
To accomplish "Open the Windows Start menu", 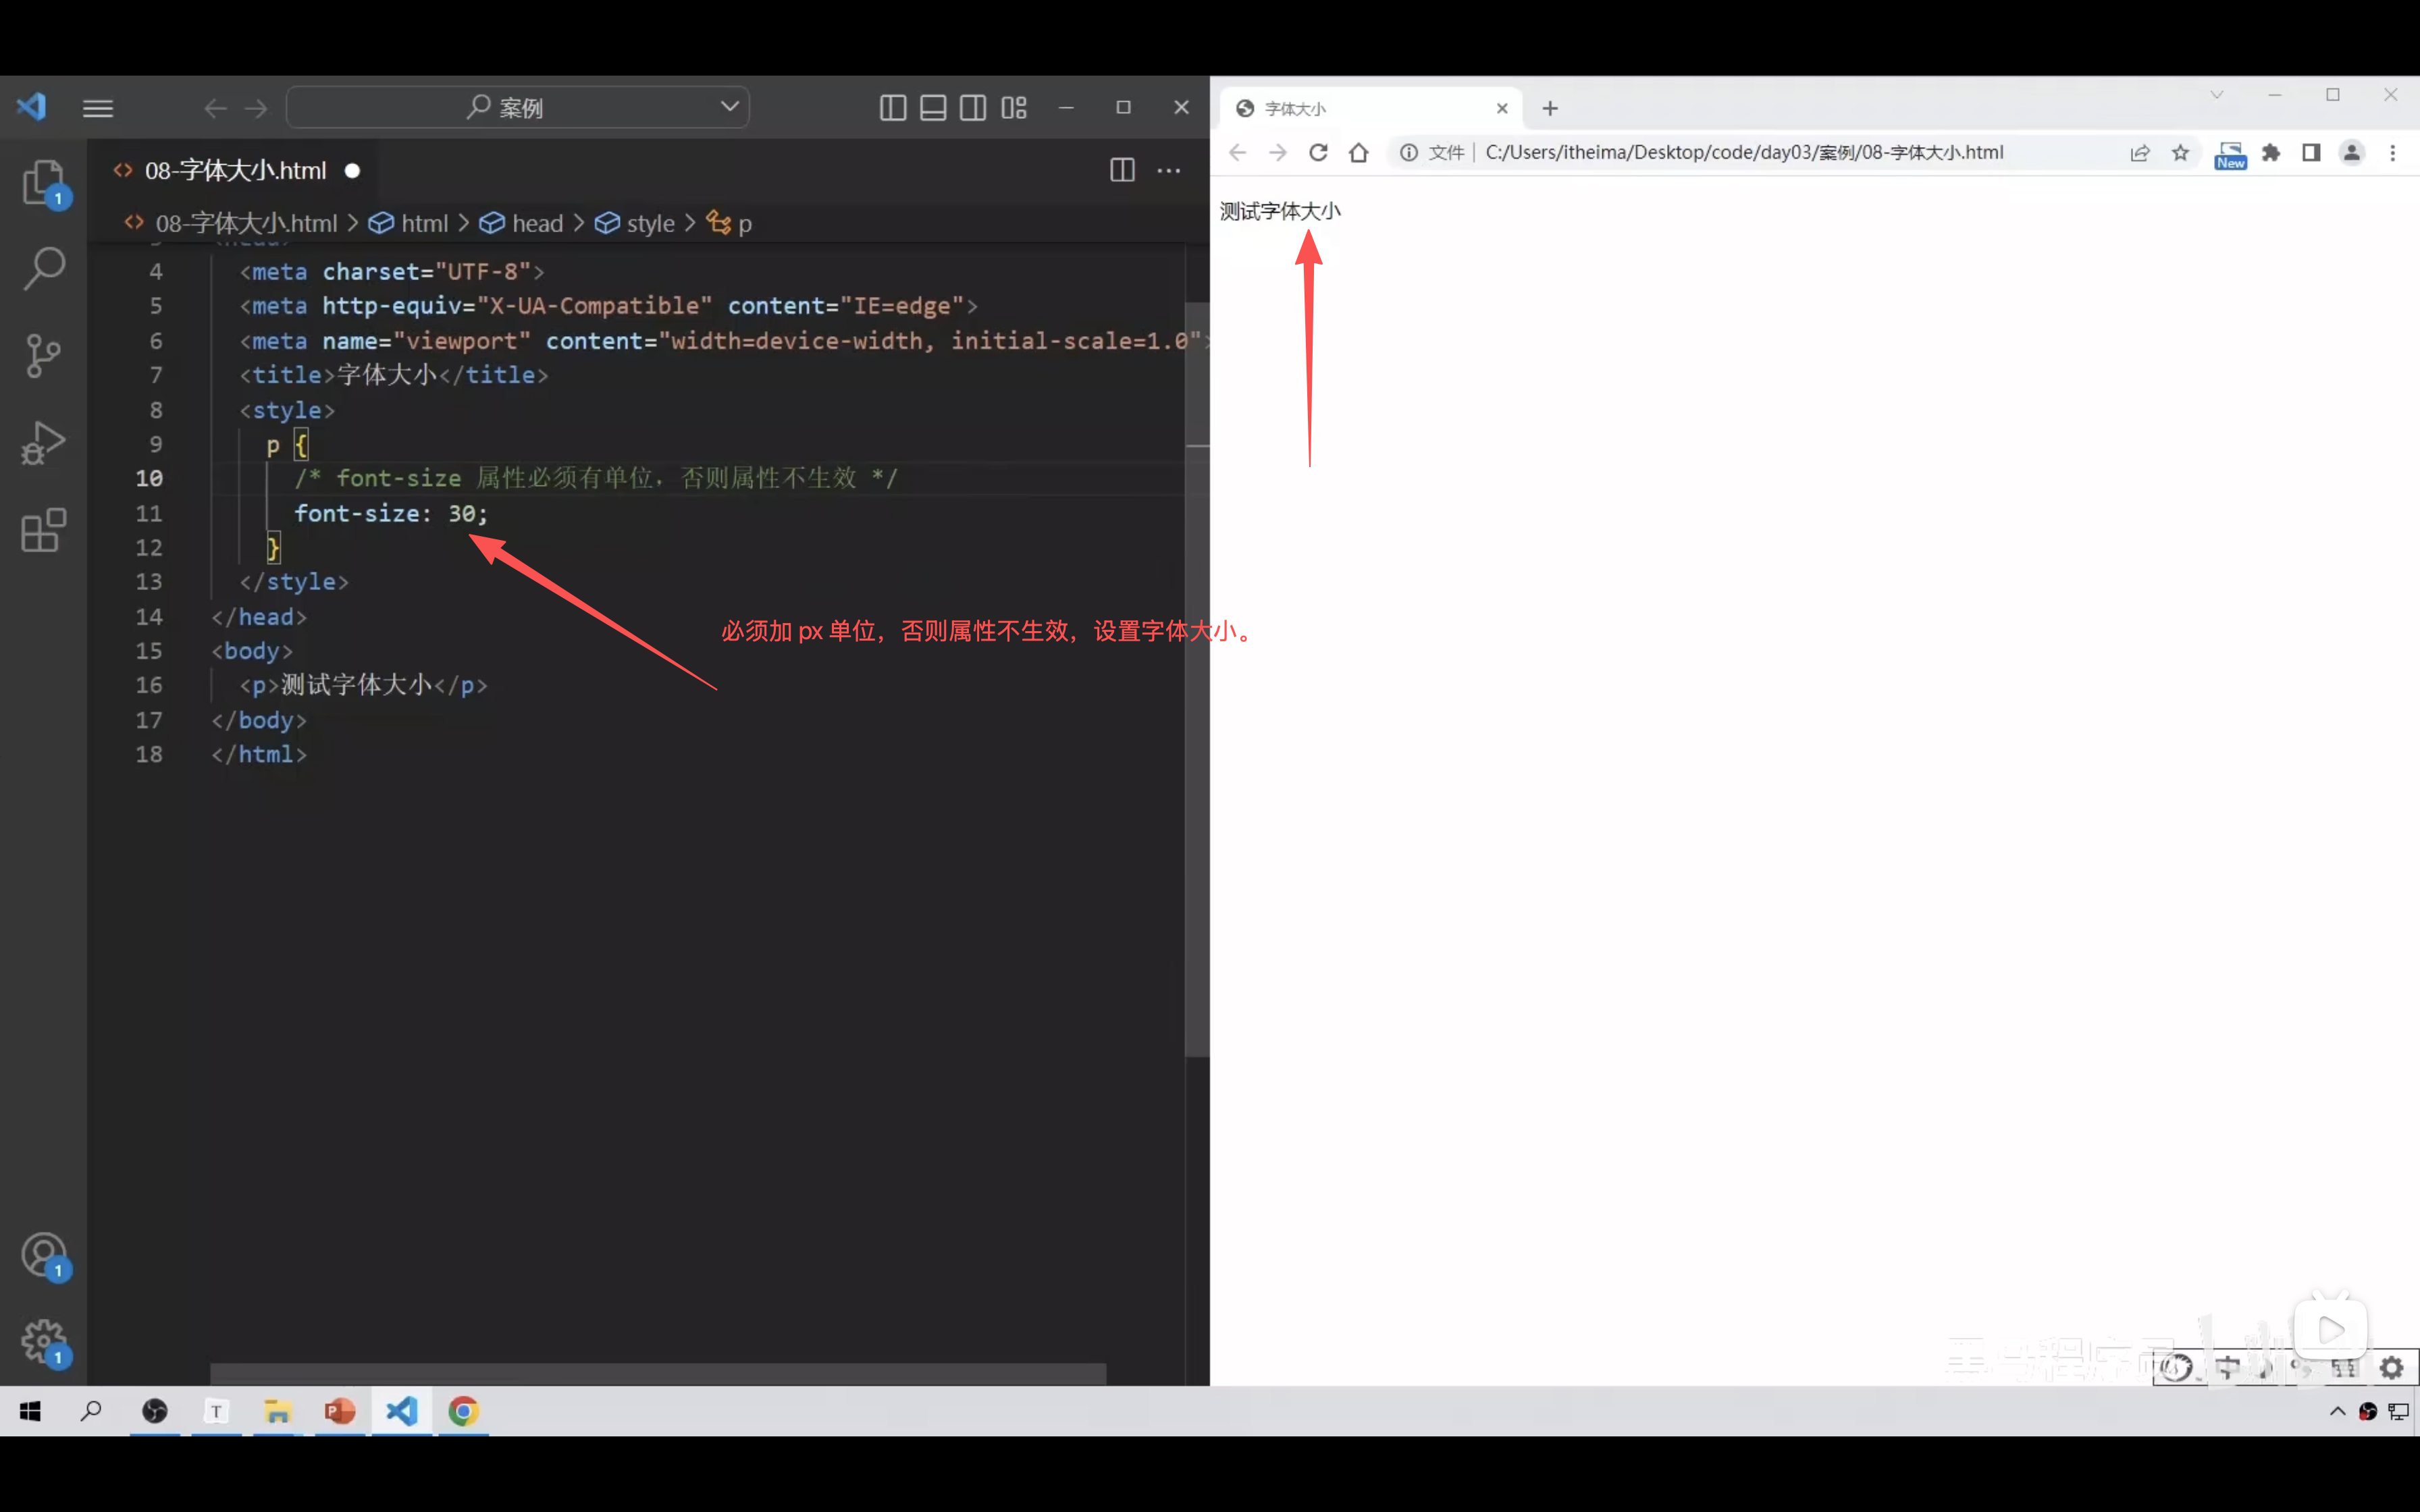I will pos(30,1411).
